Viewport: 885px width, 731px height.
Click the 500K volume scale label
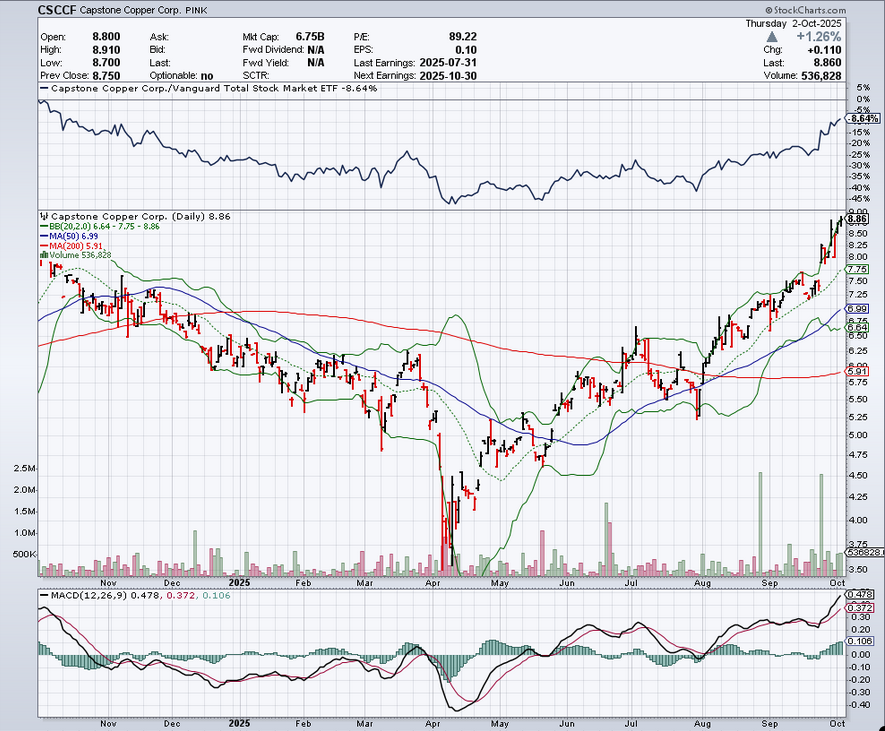tap(24, 554)
